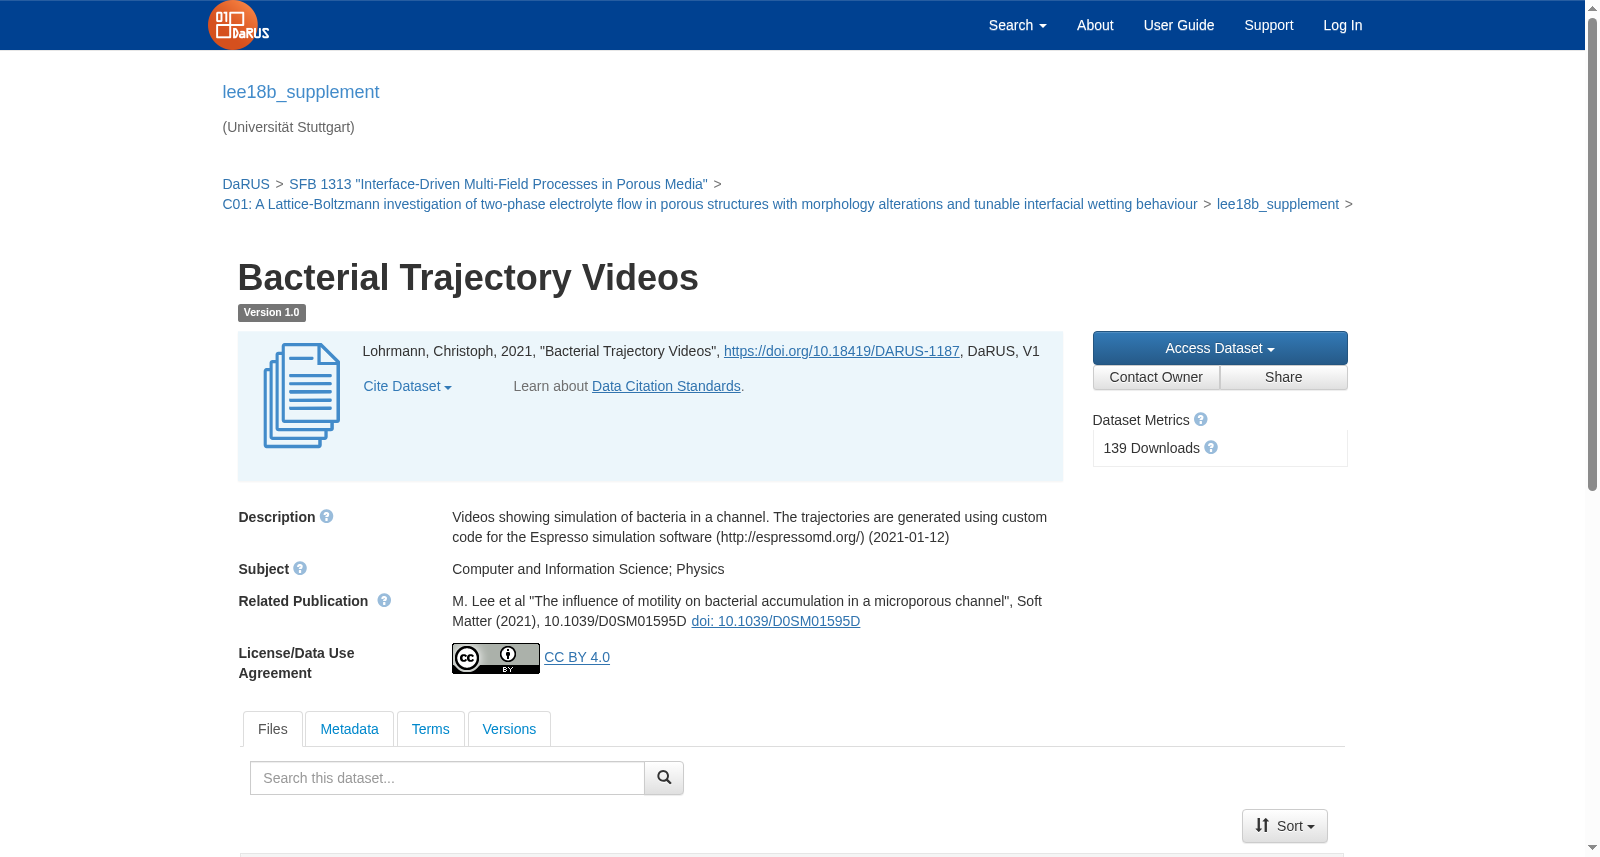Click the dataset documents icon

pos(301,395)
